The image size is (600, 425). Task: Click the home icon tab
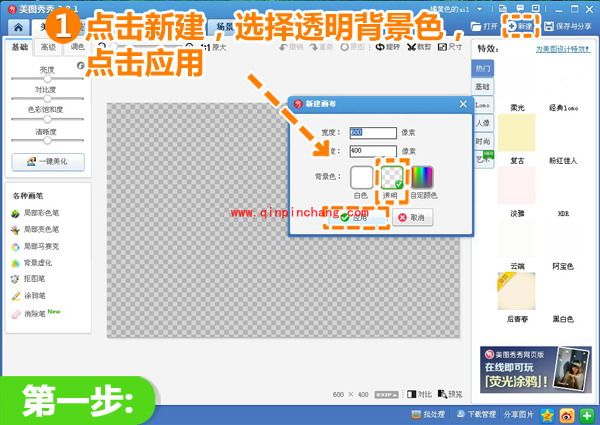18,27
